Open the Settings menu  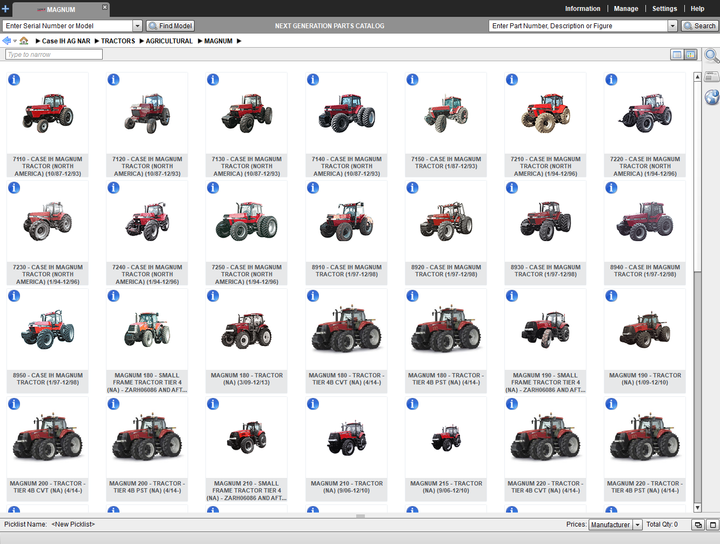point(664,9)
